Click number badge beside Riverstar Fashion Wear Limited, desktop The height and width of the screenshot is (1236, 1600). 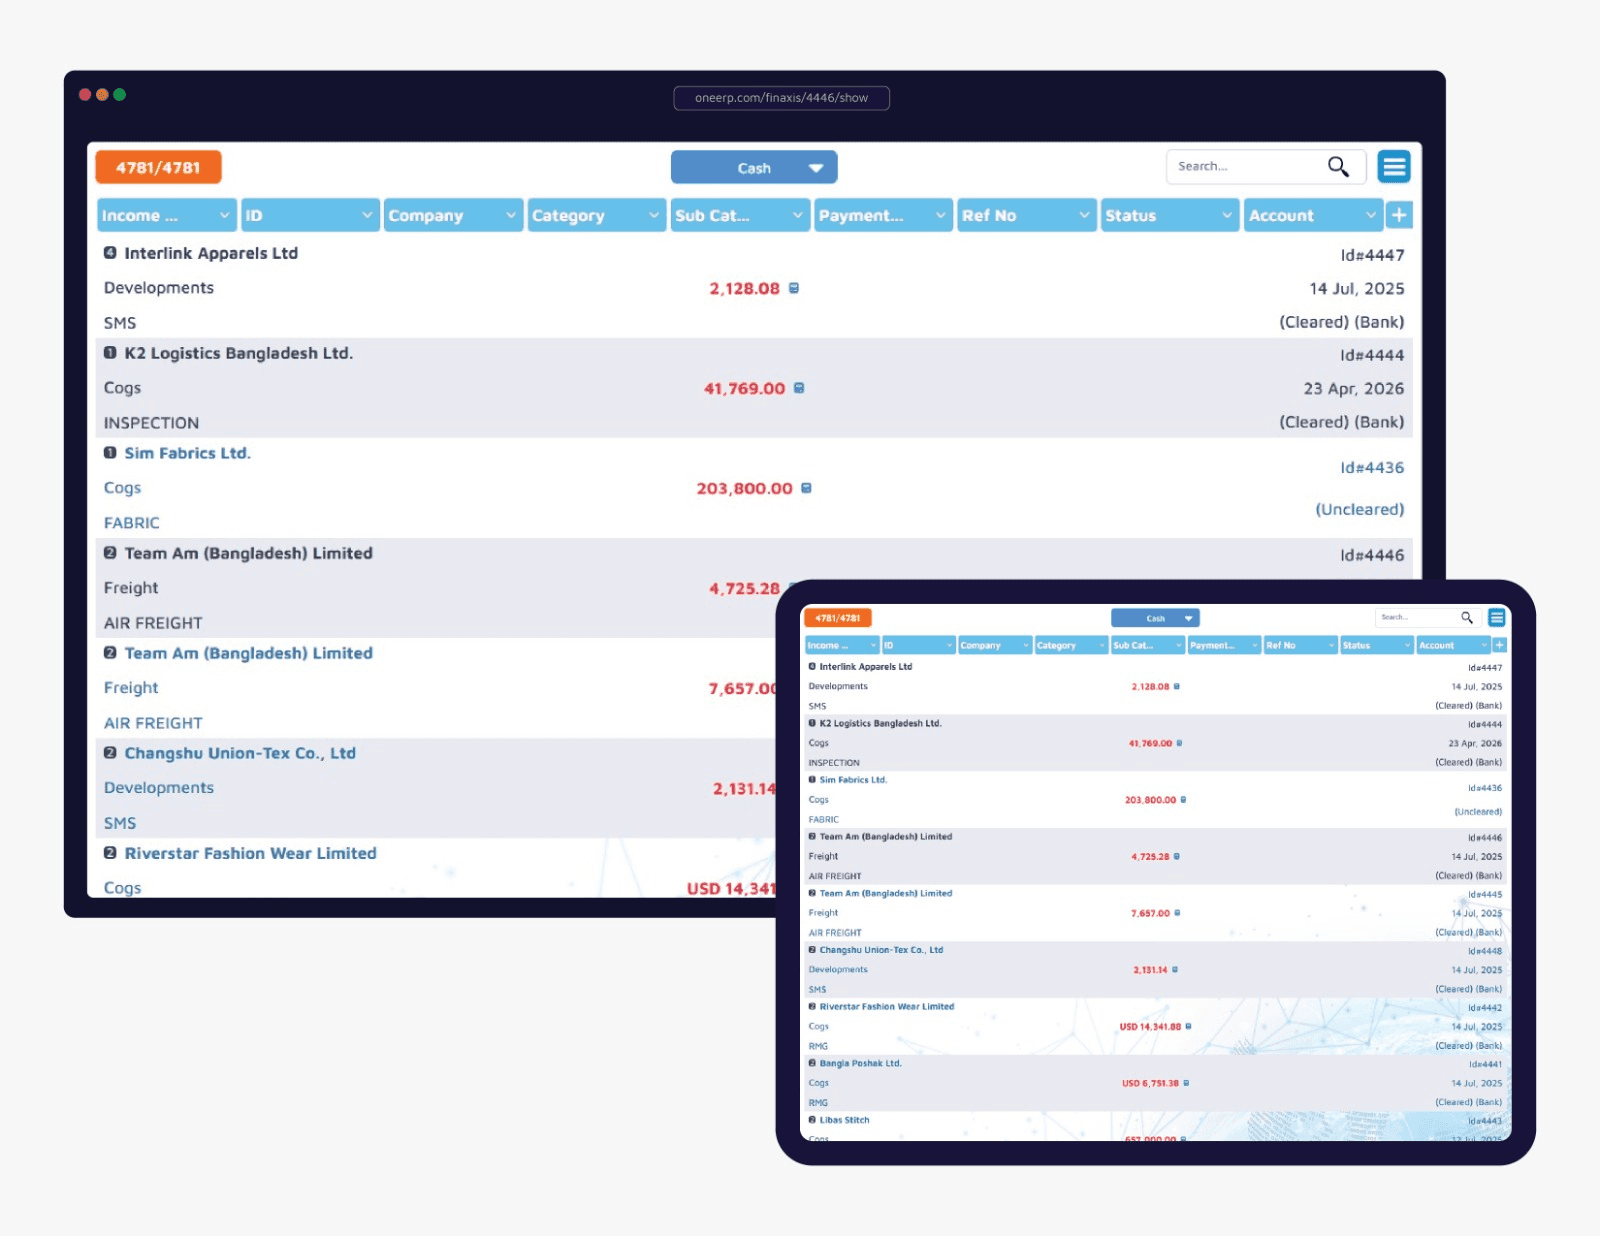110,853
